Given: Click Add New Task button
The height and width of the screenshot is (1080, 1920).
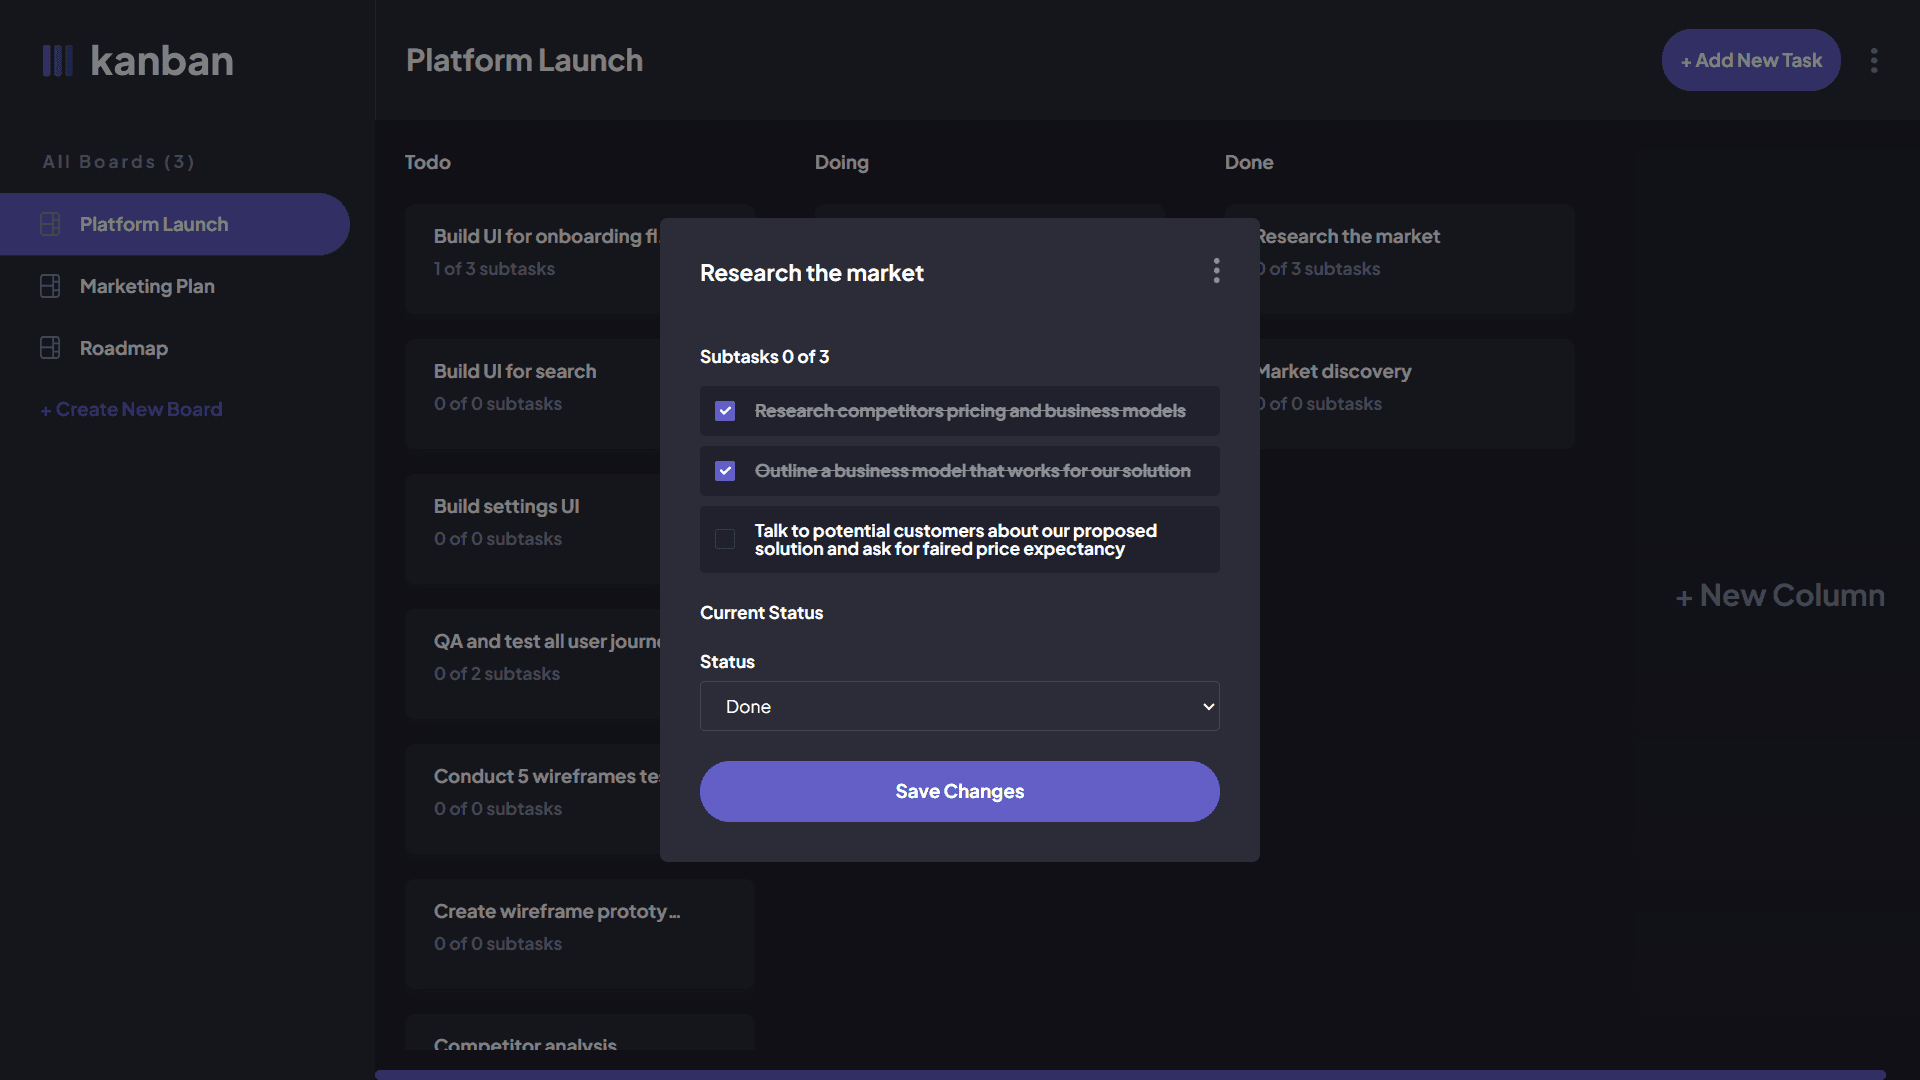Looking at the screenshot, I should [x=1750, y=61].
